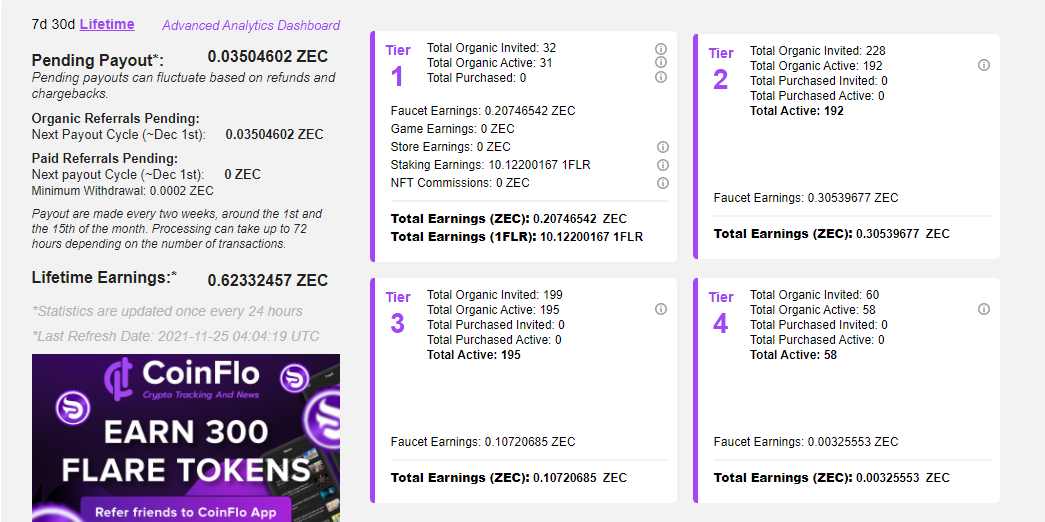This screenshot has height=522, width=1045.
Task: Click info icon beside Tier 1 Total Organic Invited
Action: [661, 48]
